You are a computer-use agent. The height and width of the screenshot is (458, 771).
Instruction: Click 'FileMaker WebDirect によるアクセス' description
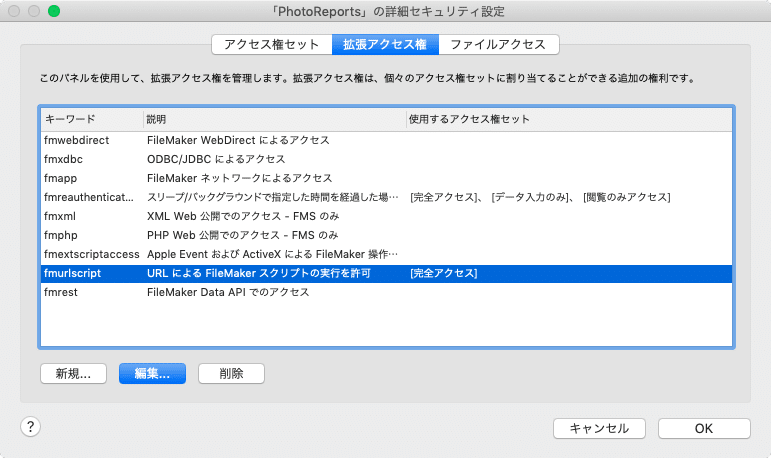click(x=238, y=140)
